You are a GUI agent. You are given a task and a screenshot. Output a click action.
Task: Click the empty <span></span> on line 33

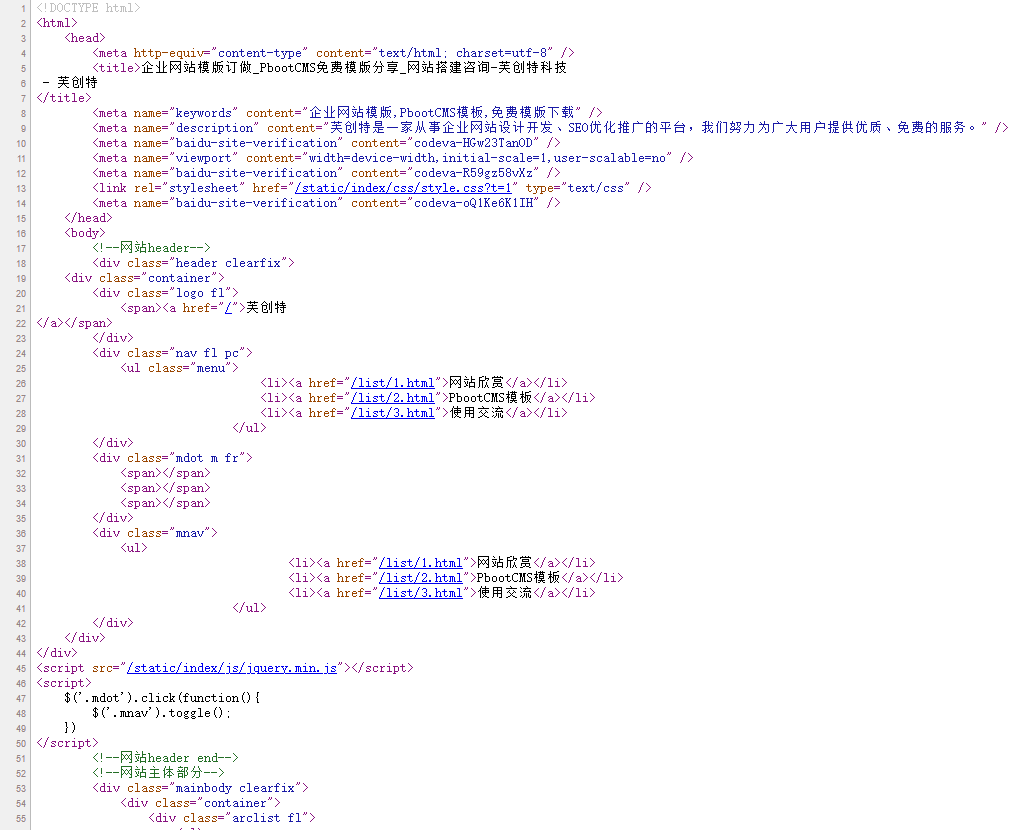[165, 488]
